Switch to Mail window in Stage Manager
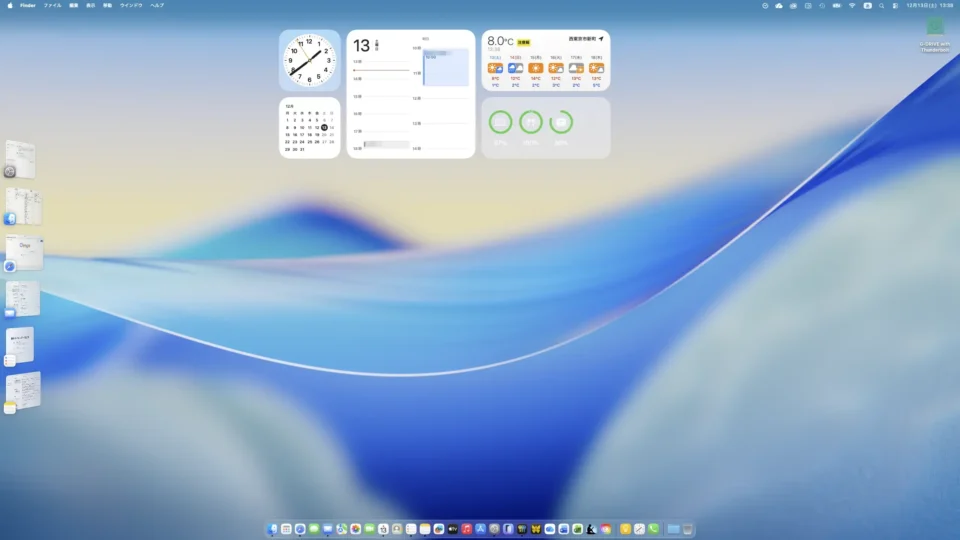Viewport: 960px width, 540px height. pyautogui.click(x=22, y=299)
